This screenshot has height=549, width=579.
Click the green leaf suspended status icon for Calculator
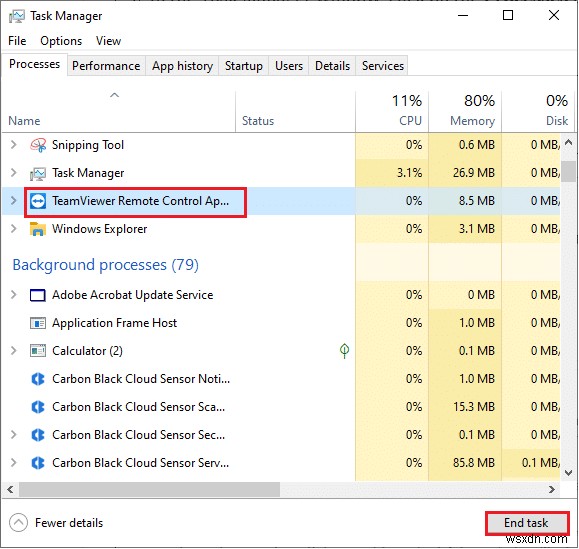coord(344,351)
